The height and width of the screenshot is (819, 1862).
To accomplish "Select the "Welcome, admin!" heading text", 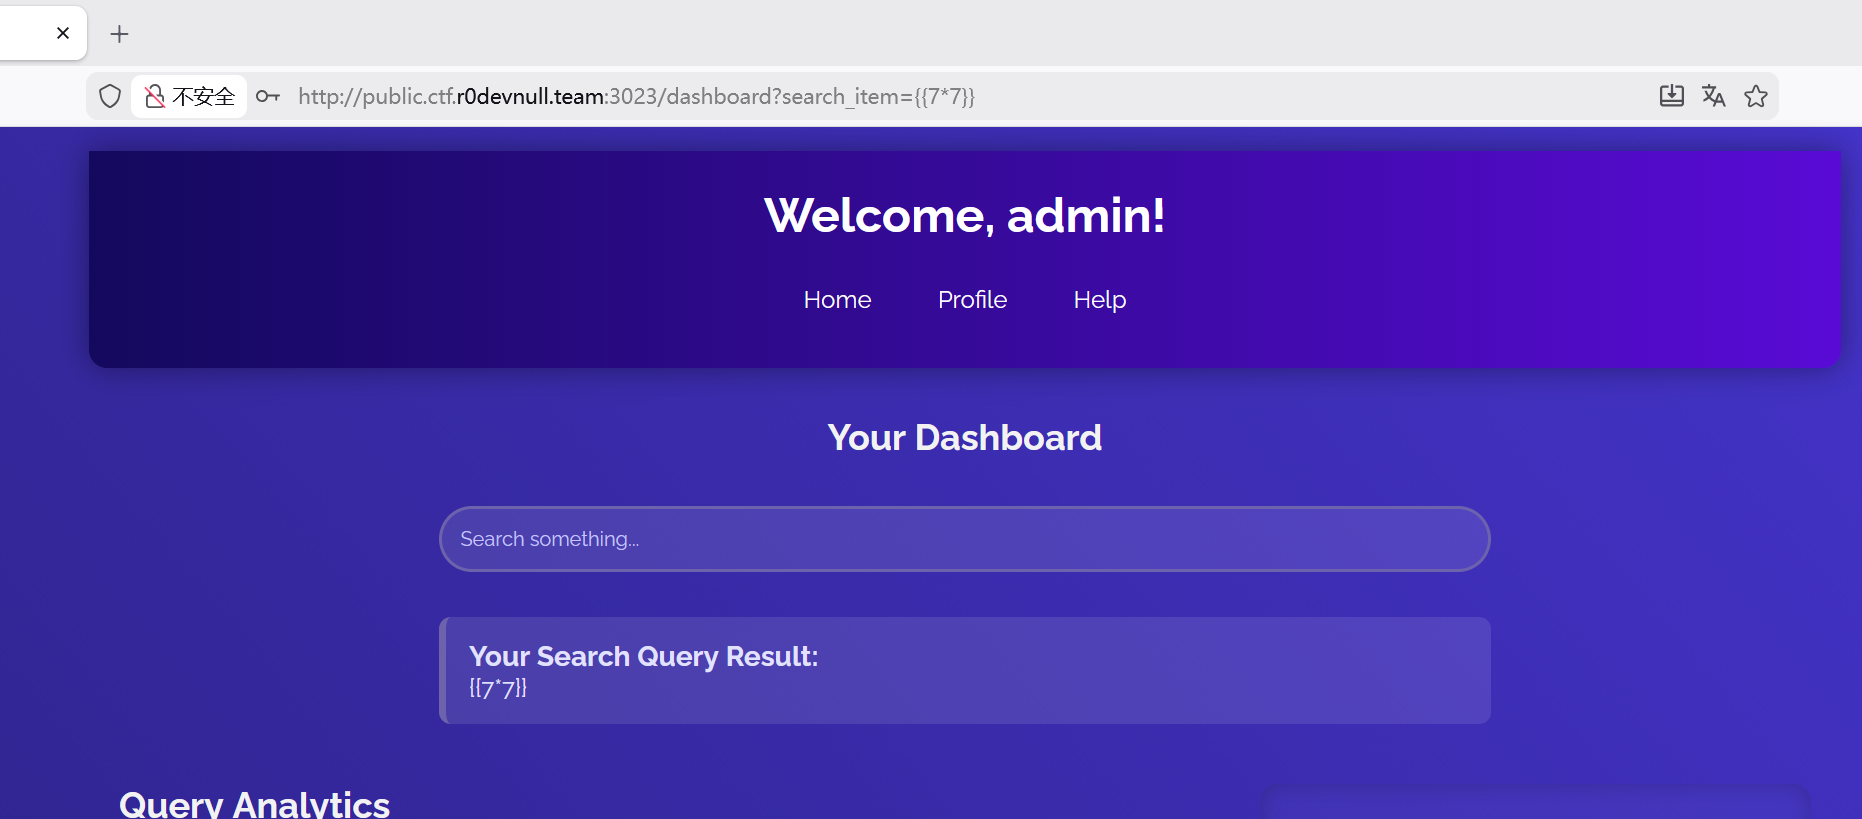I will [965, 215].
